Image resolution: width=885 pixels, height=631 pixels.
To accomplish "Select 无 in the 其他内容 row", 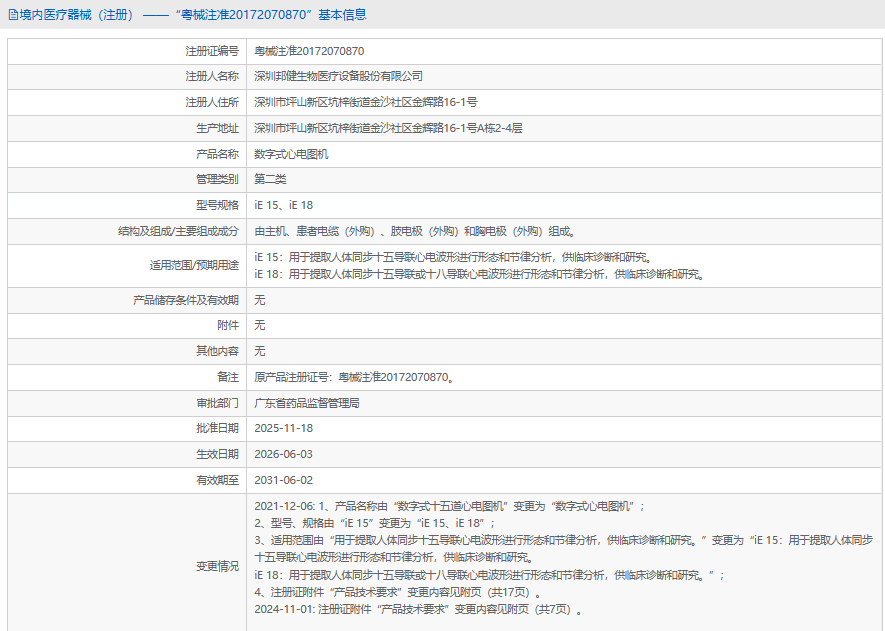I will tap(260, 351).
